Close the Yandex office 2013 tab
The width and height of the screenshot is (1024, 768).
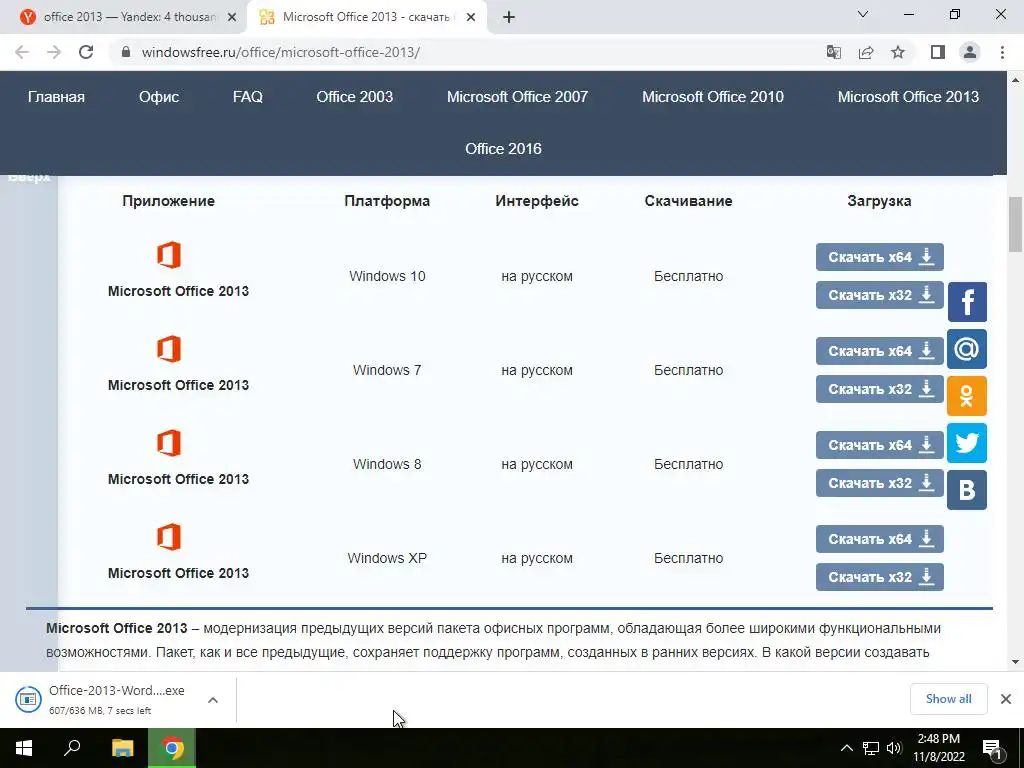pyautogui.click(x=232, y=18)
